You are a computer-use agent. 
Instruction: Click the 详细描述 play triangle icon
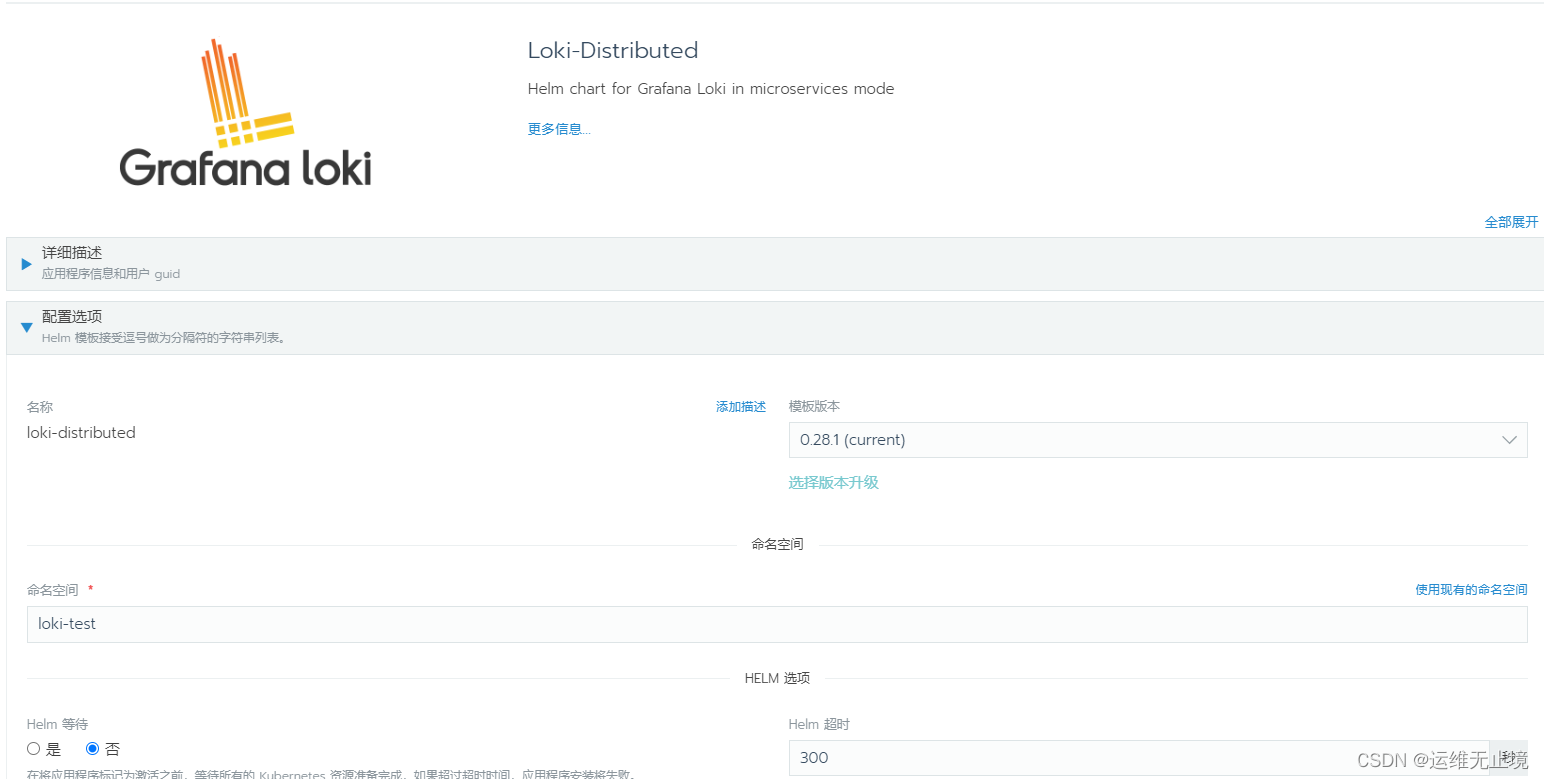point(25,264)
